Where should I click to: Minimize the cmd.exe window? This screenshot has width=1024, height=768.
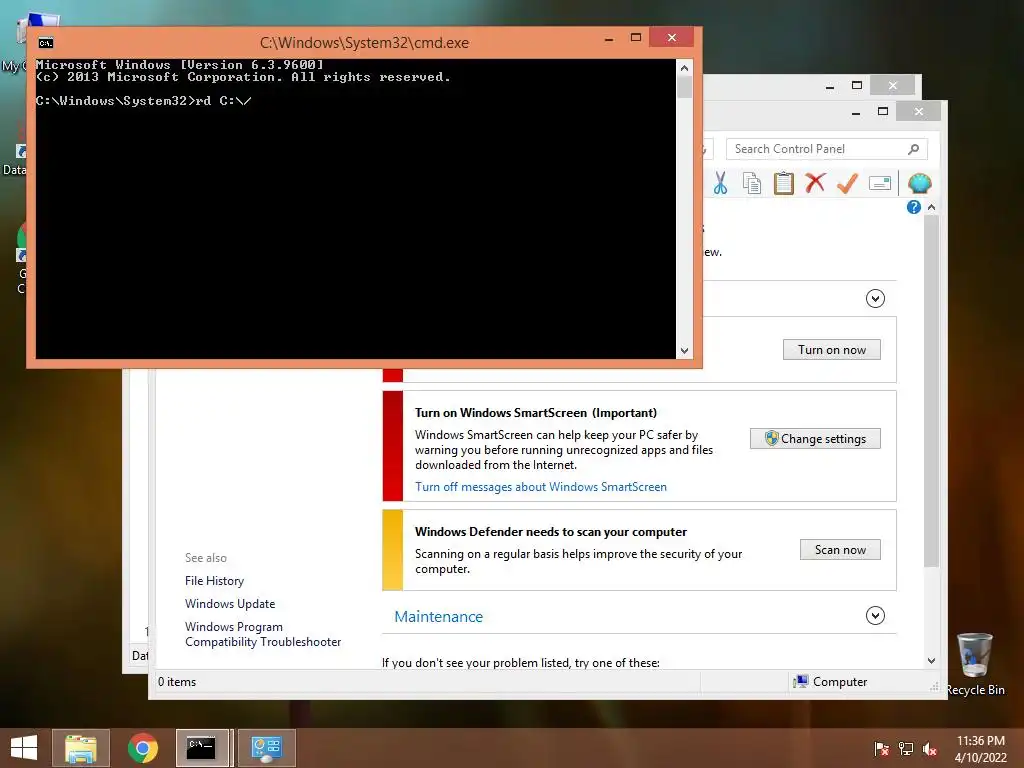pyautogui.click(x=609, y=38)
